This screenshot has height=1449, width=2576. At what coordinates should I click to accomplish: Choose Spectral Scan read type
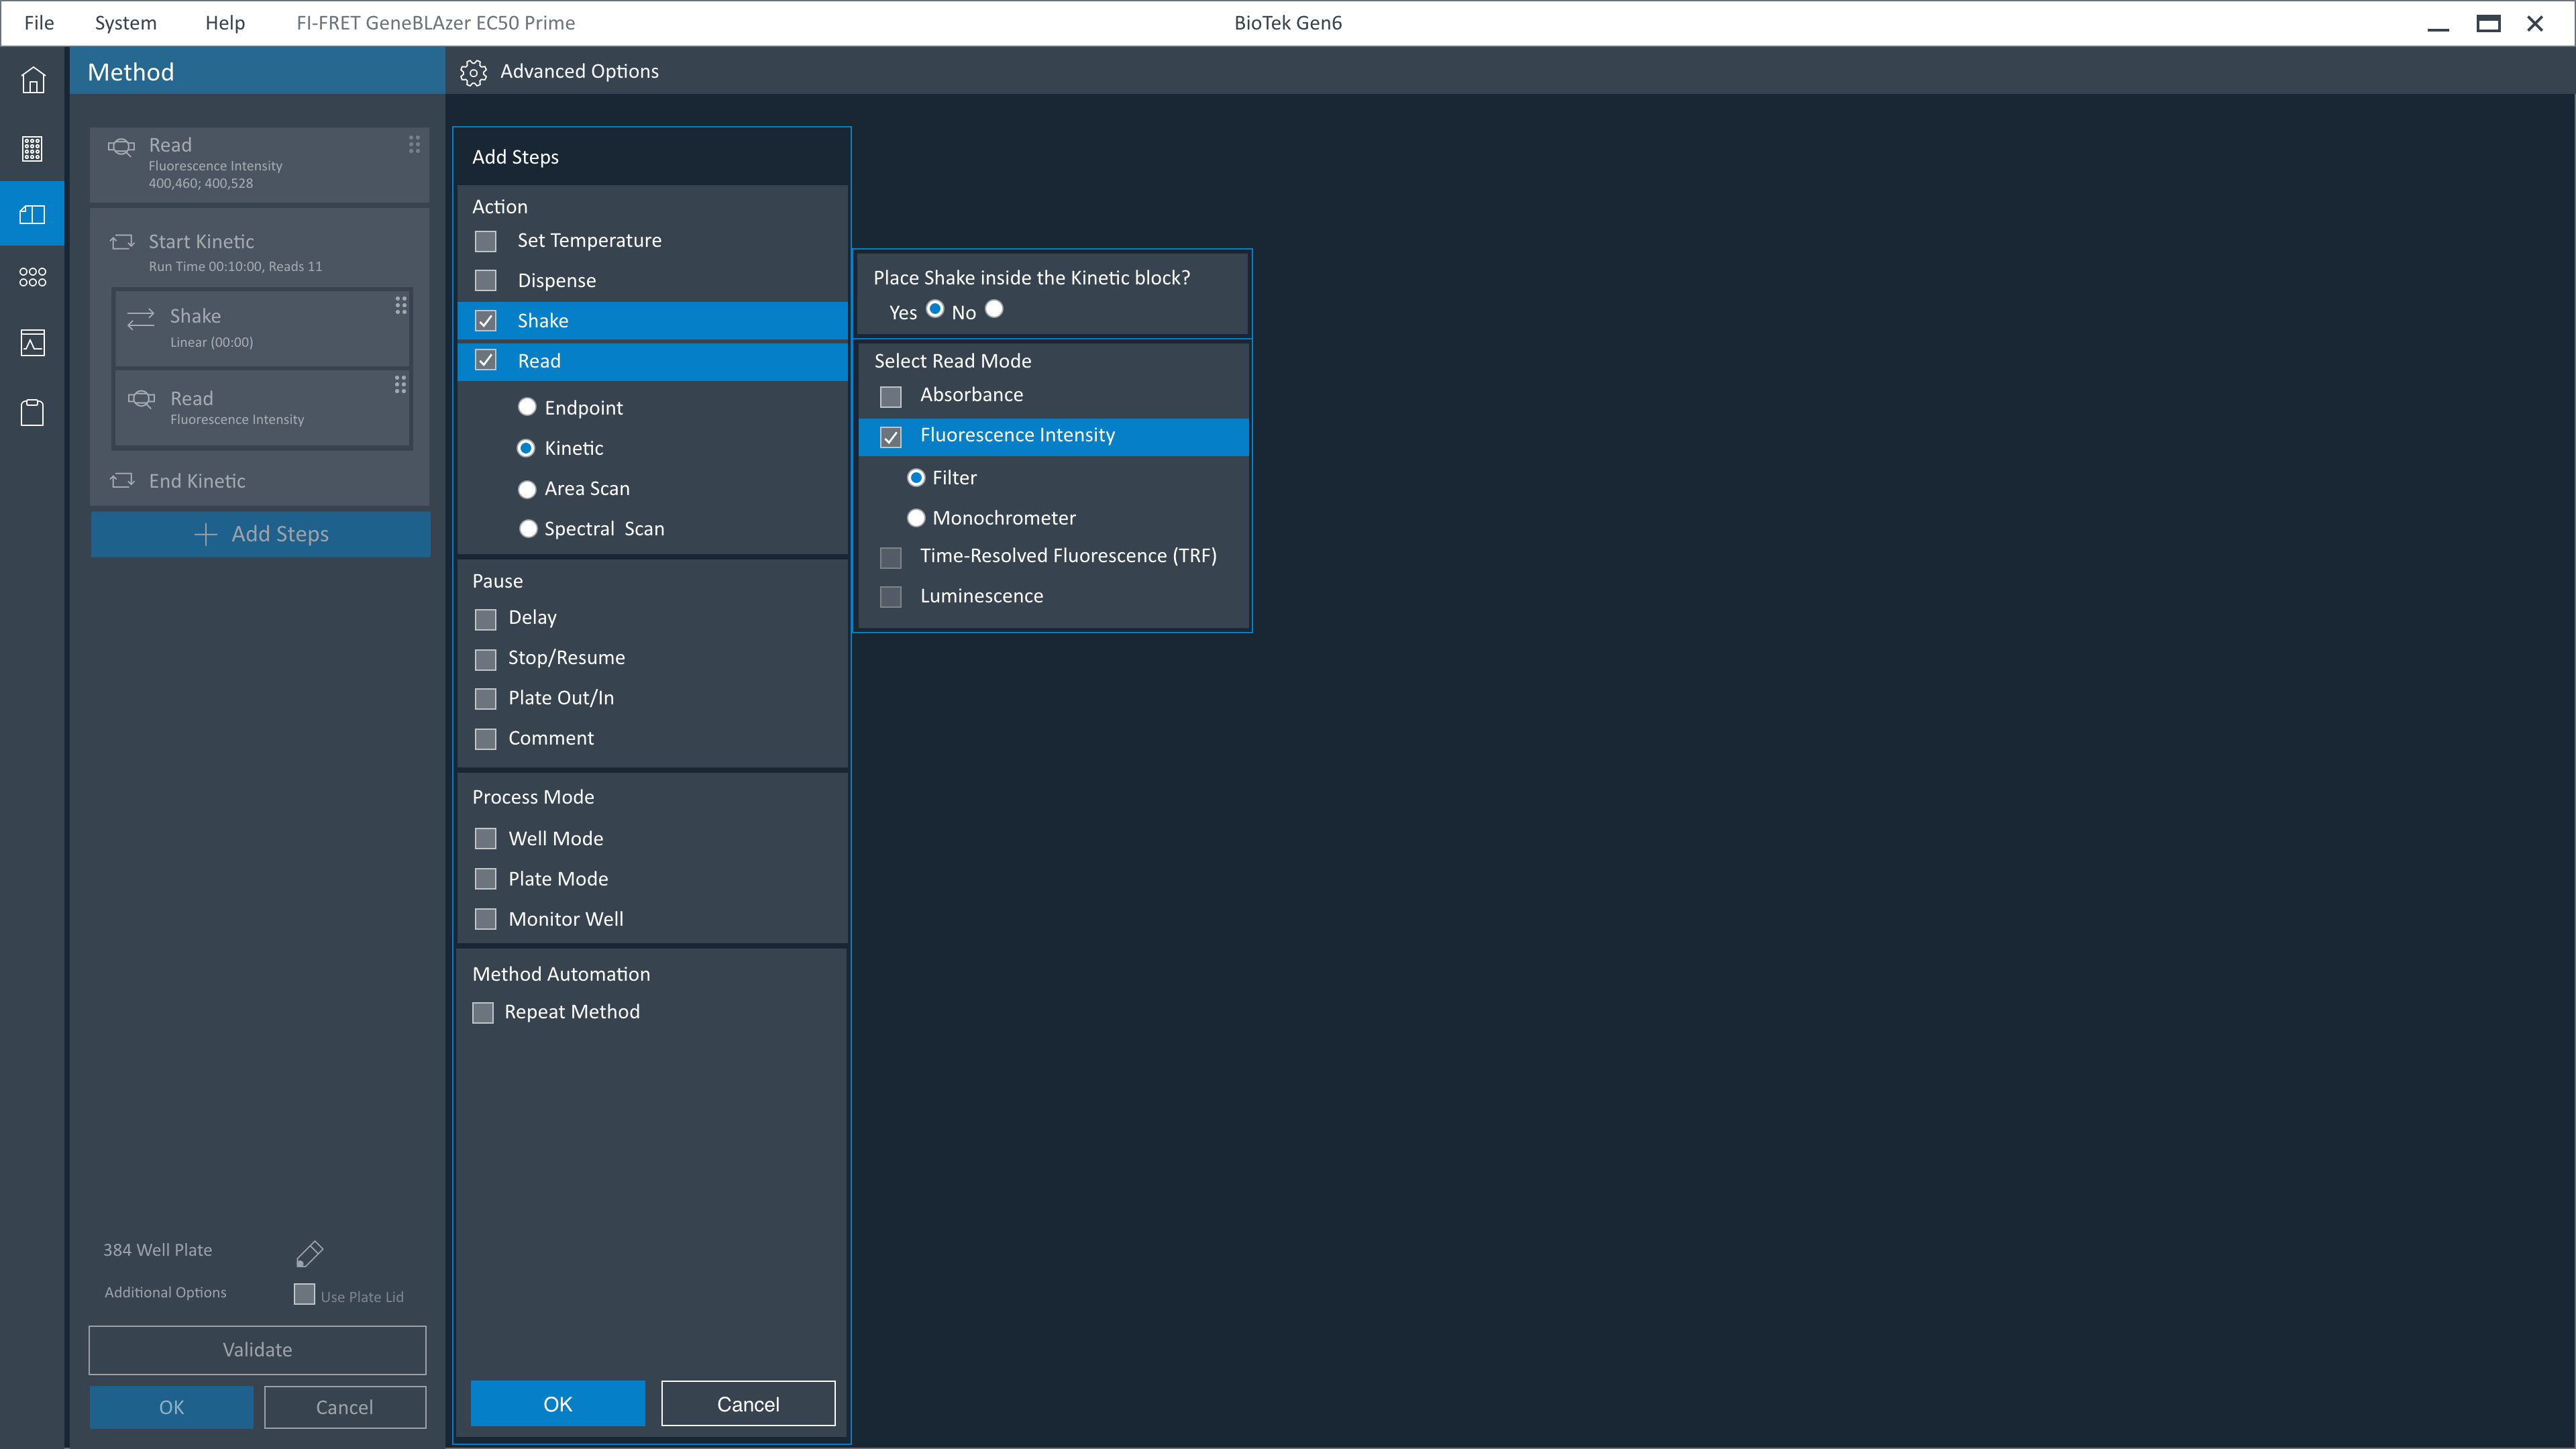[x=528, y=529]
